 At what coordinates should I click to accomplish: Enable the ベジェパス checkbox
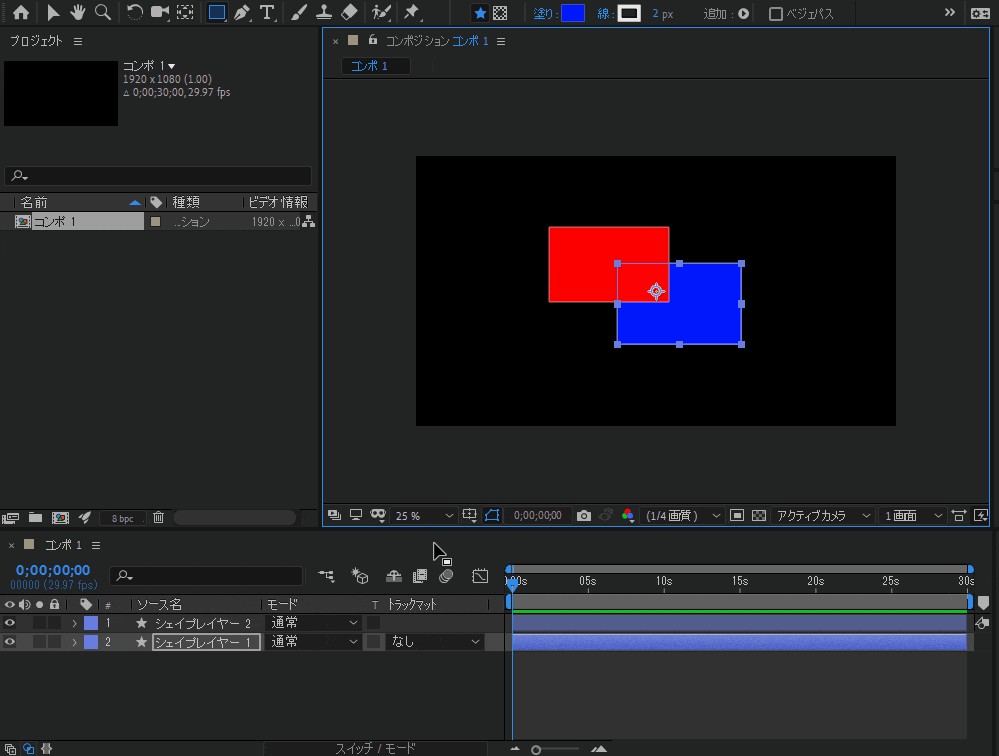tap(776, 13)
